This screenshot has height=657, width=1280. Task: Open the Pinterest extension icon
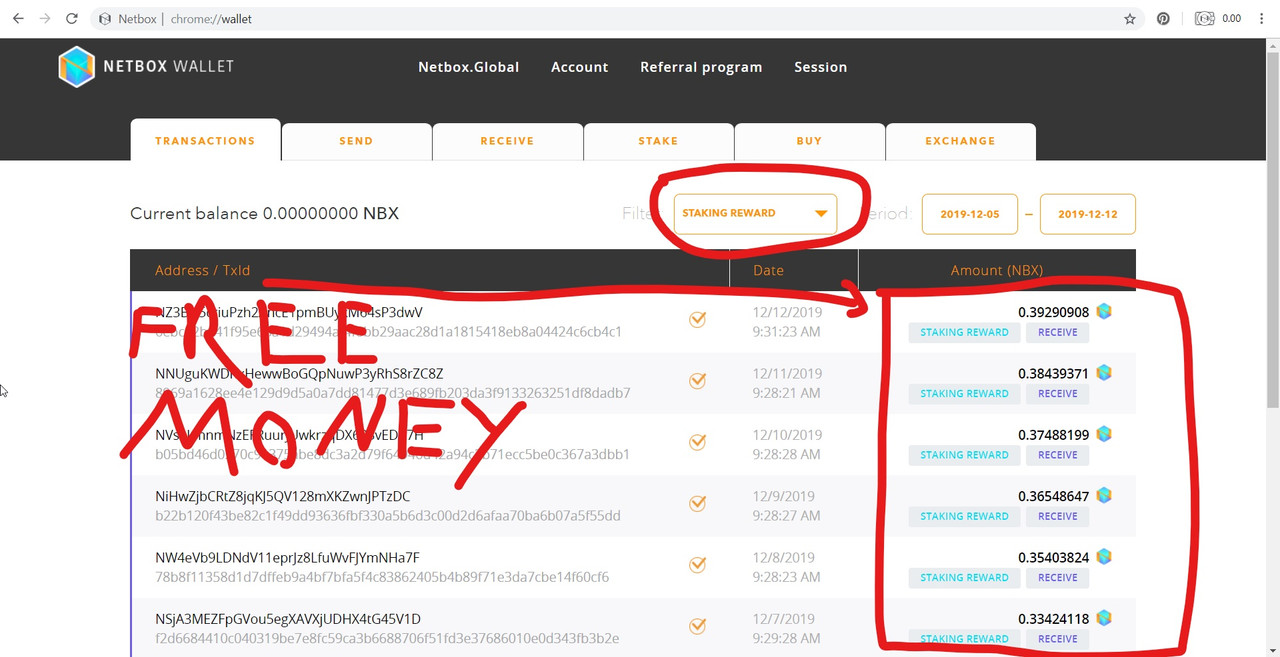coord(1163,19)
